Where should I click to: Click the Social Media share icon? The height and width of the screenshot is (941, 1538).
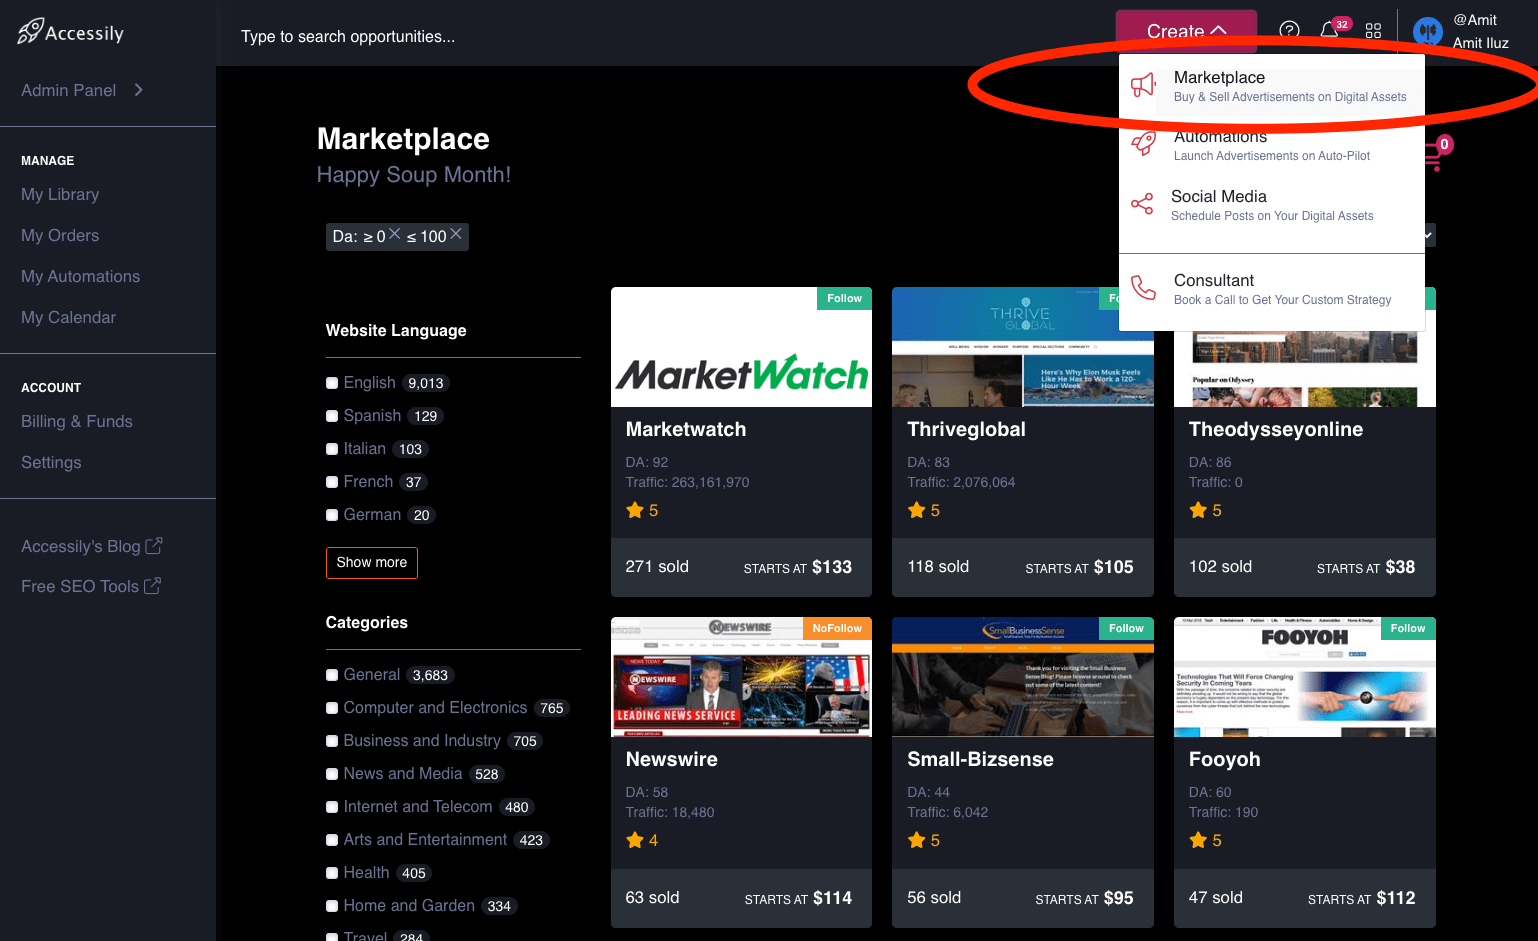1143,204
